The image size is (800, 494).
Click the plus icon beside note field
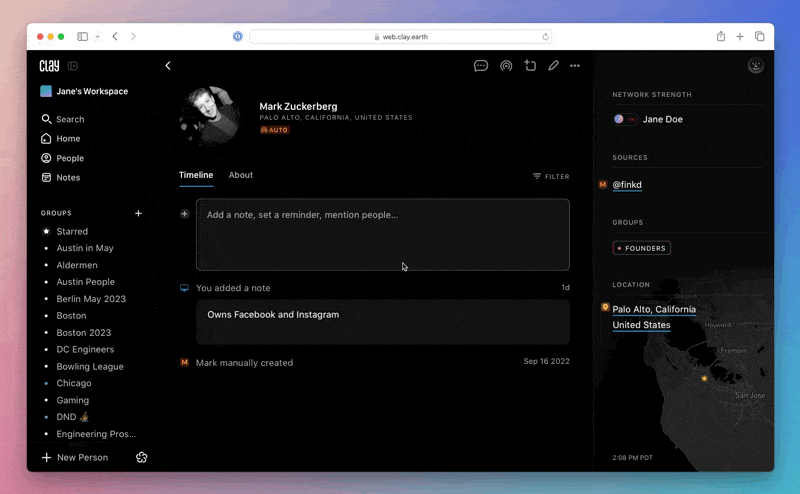tap(184, 214)
